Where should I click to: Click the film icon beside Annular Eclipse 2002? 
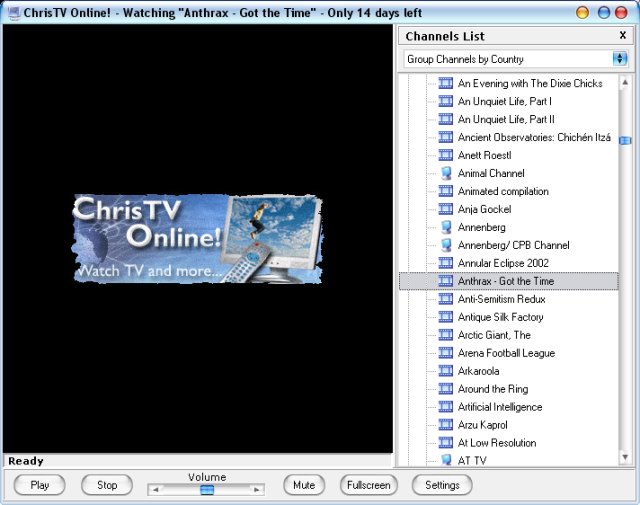[445, 263]
